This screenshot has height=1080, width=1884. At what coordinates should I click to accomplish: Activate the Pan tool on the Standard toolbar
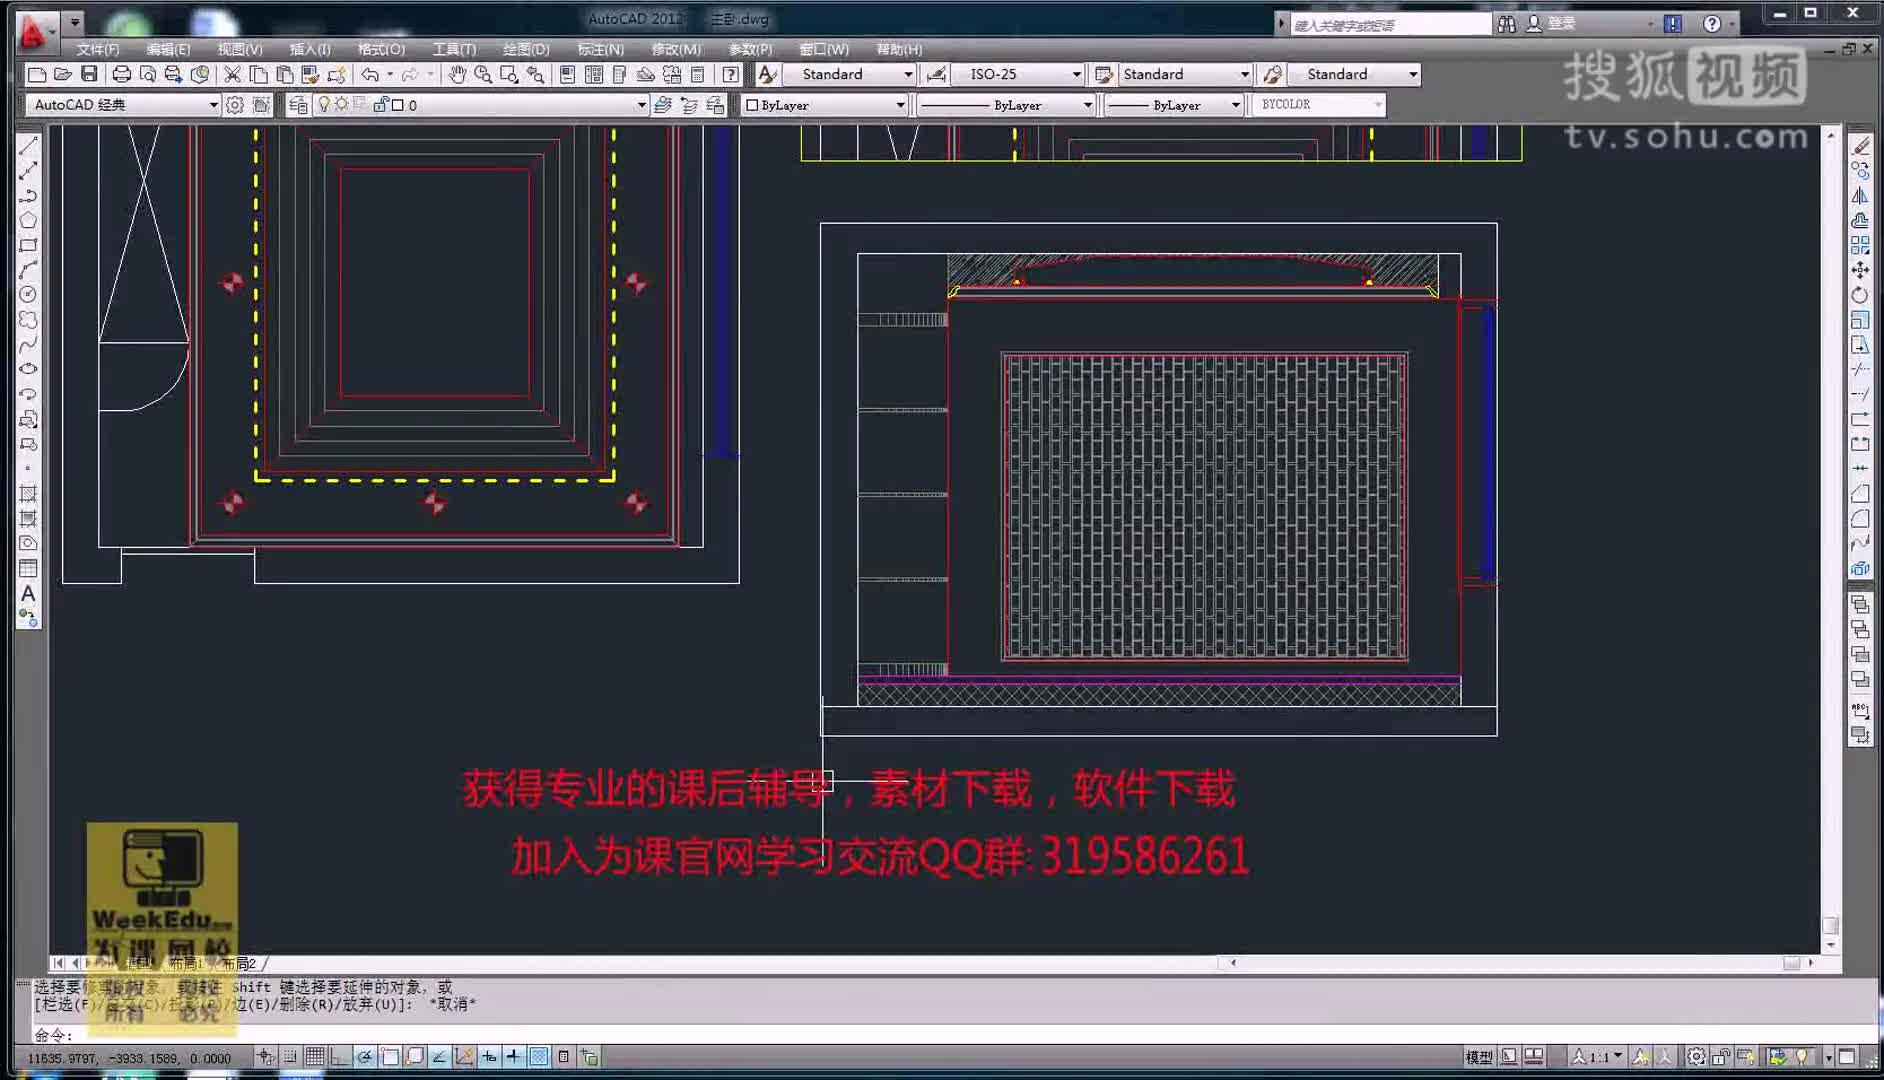click(458, 74)
